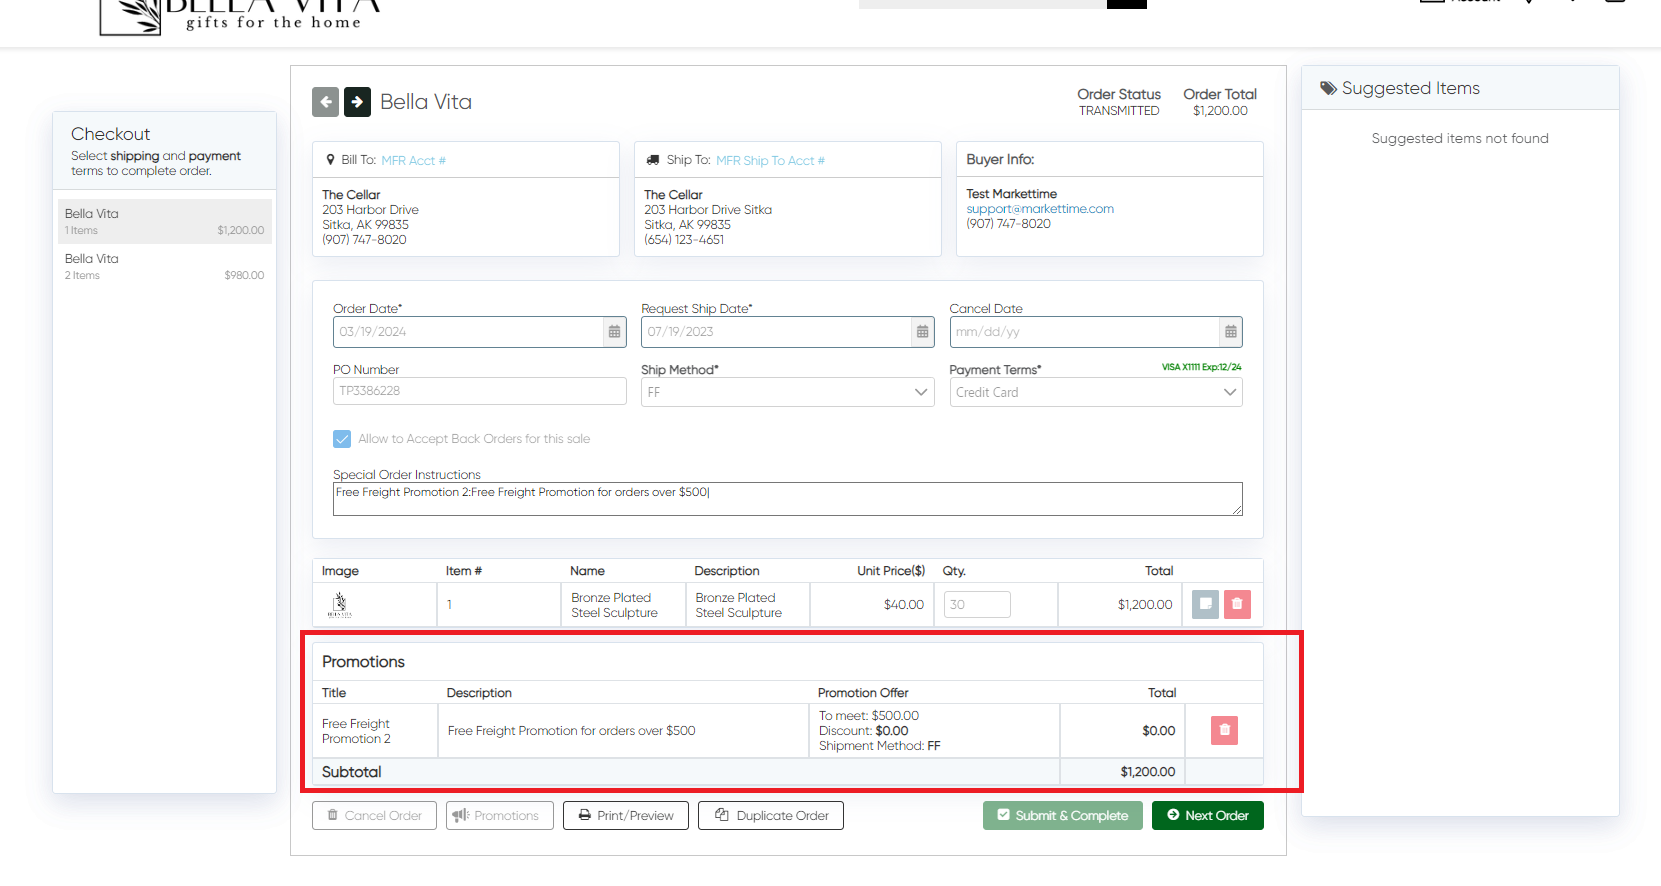Click Special Order Instructions text area
1661x886 pixels.
tap(788, 499)
